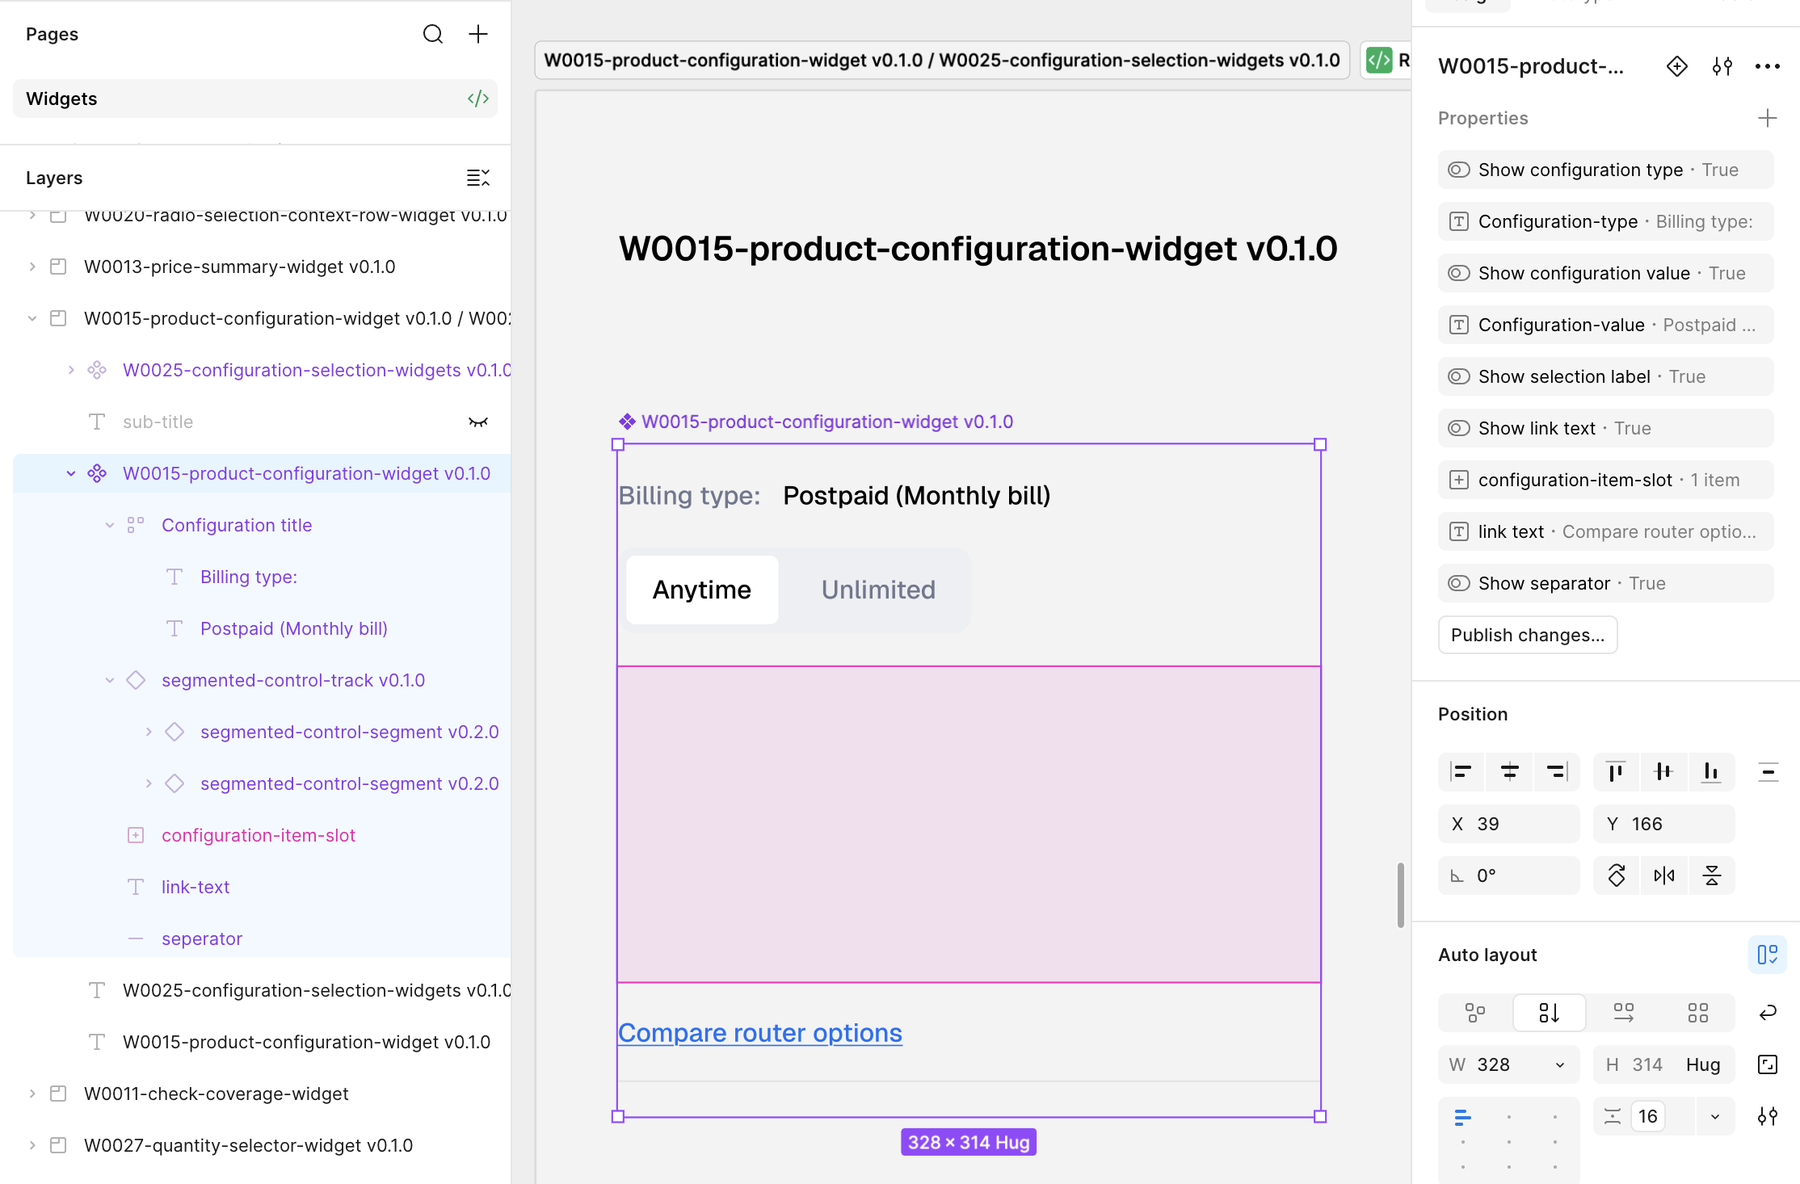Edit Configuration-value property row
Screen dimensions: 1800x1184
[1606, 325]
